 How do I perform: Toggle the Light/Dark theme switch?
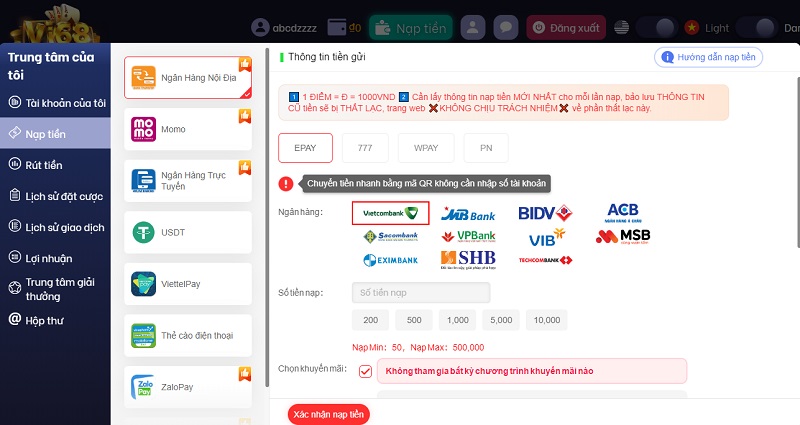tap(756, 28)
